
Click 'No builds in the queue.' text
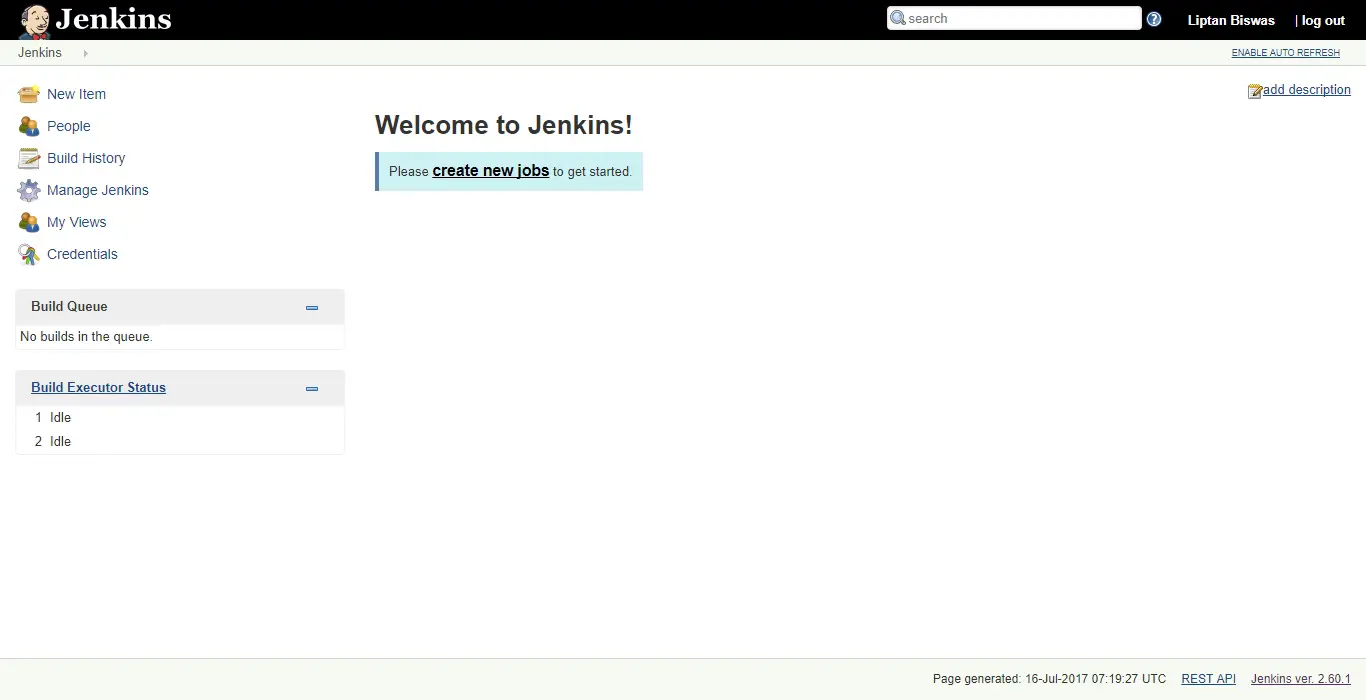click(86, 337)
